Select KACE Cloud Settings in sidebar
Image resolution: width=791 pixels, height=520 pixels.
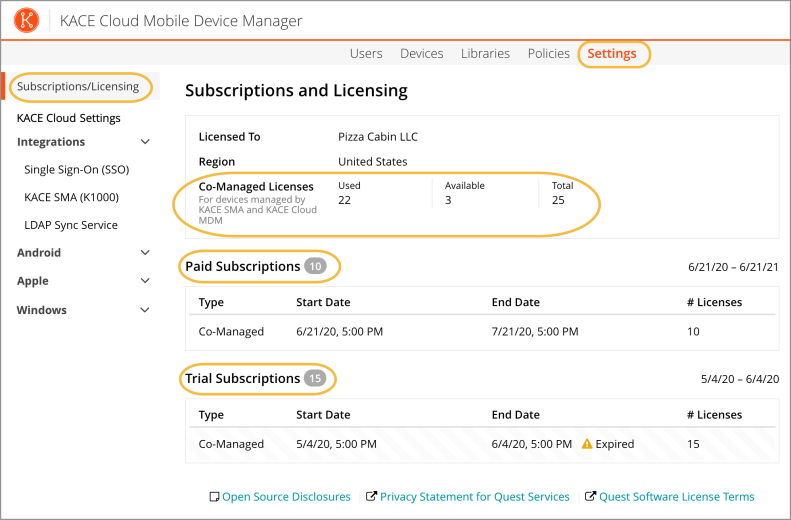[69, 118]
